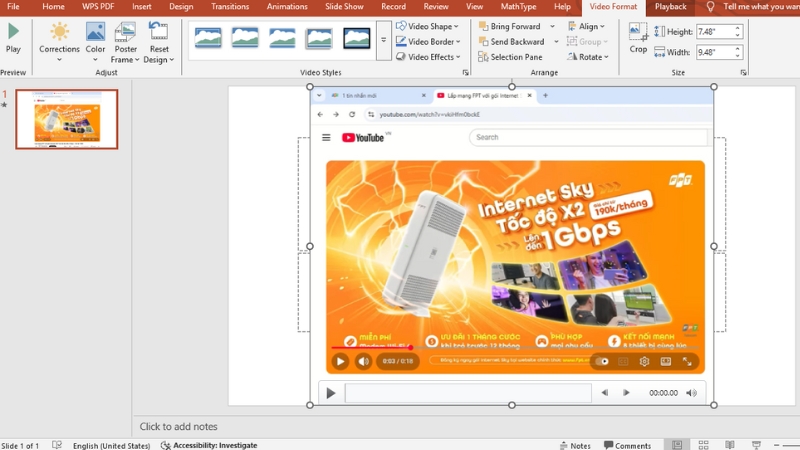This screenshot has width=800, height=450.
Task: Click the Crop tool
Action: coord(638,38)
